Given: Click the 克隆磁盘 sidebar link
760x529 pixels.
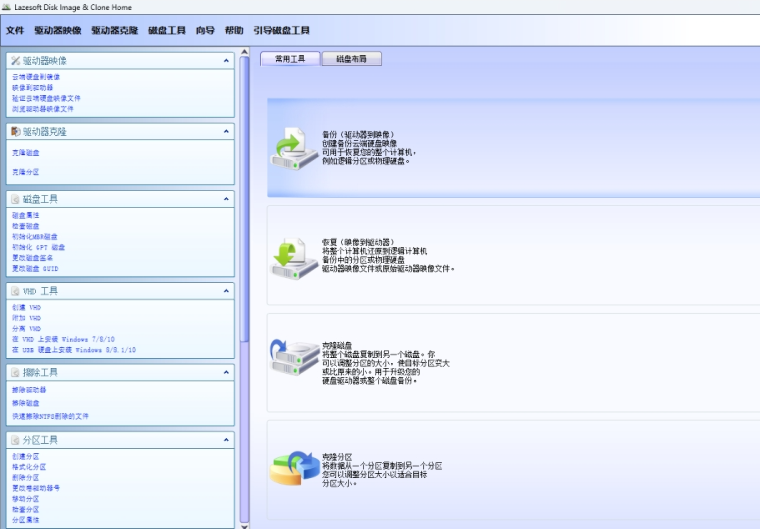Looking at the screenshot, I should coord(26,152).
